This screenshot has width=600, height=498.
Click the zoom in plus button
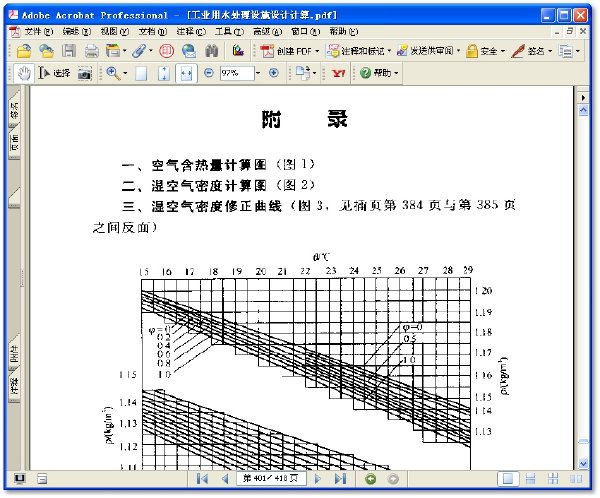(x=274, y=73)
